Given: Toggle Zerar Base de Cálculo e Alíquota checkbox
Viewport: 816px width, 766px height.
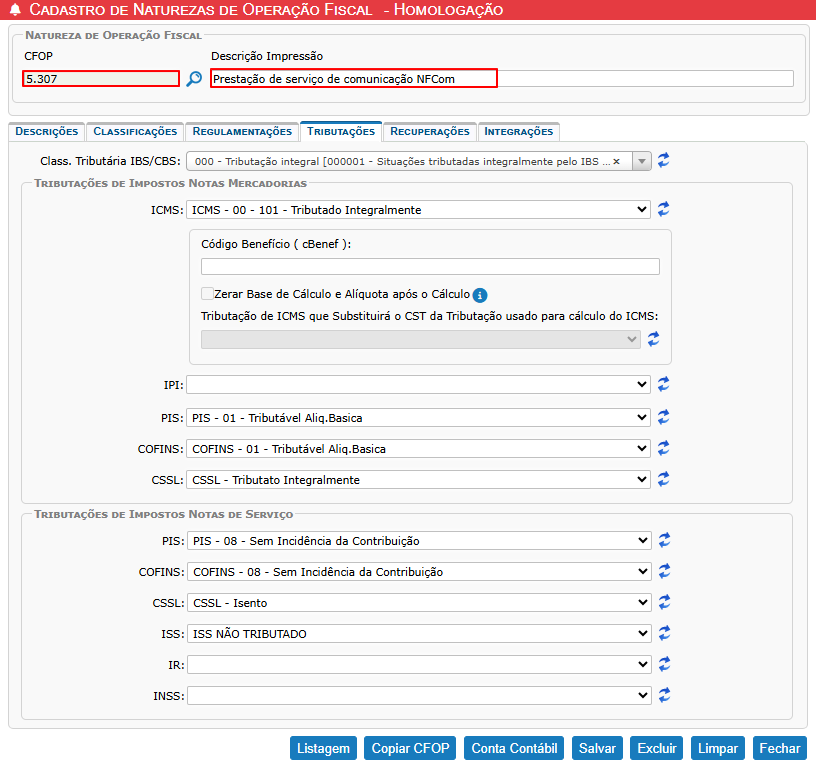Looking at the screenshot, I should (207, 294).
